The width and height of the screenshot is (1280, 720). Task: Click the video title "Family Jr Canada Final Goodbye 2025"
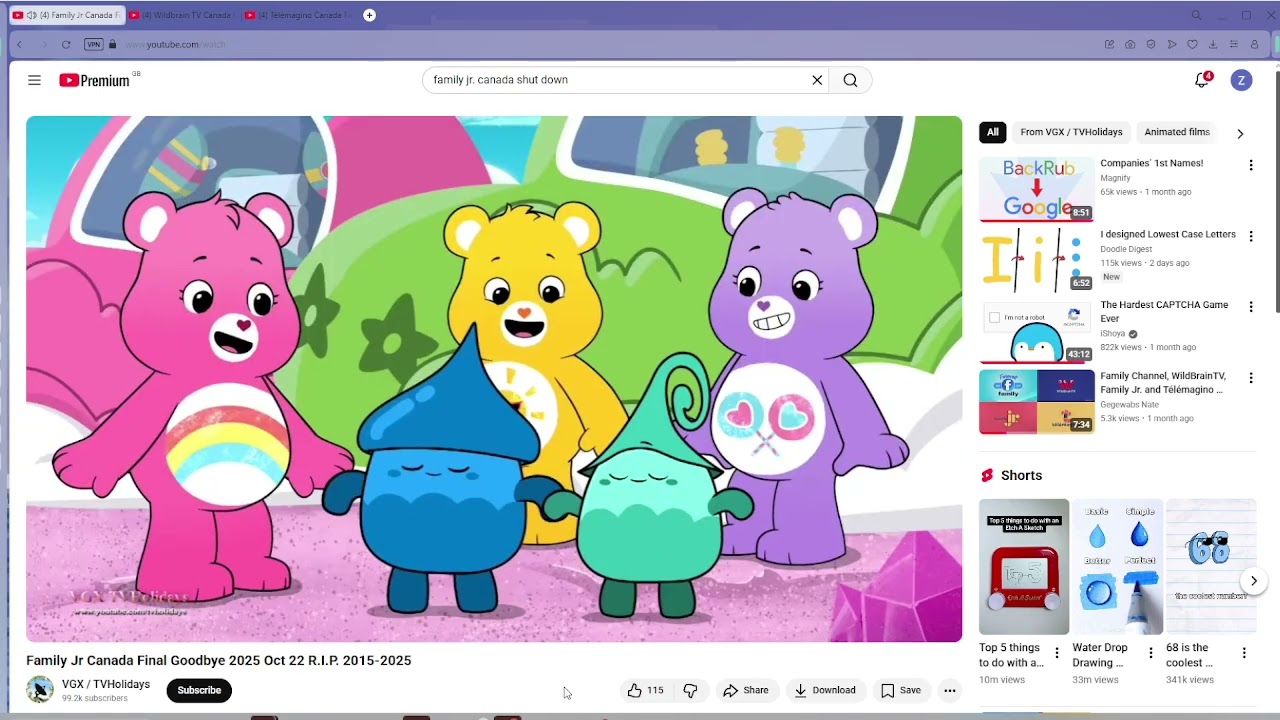click(219, 660)
